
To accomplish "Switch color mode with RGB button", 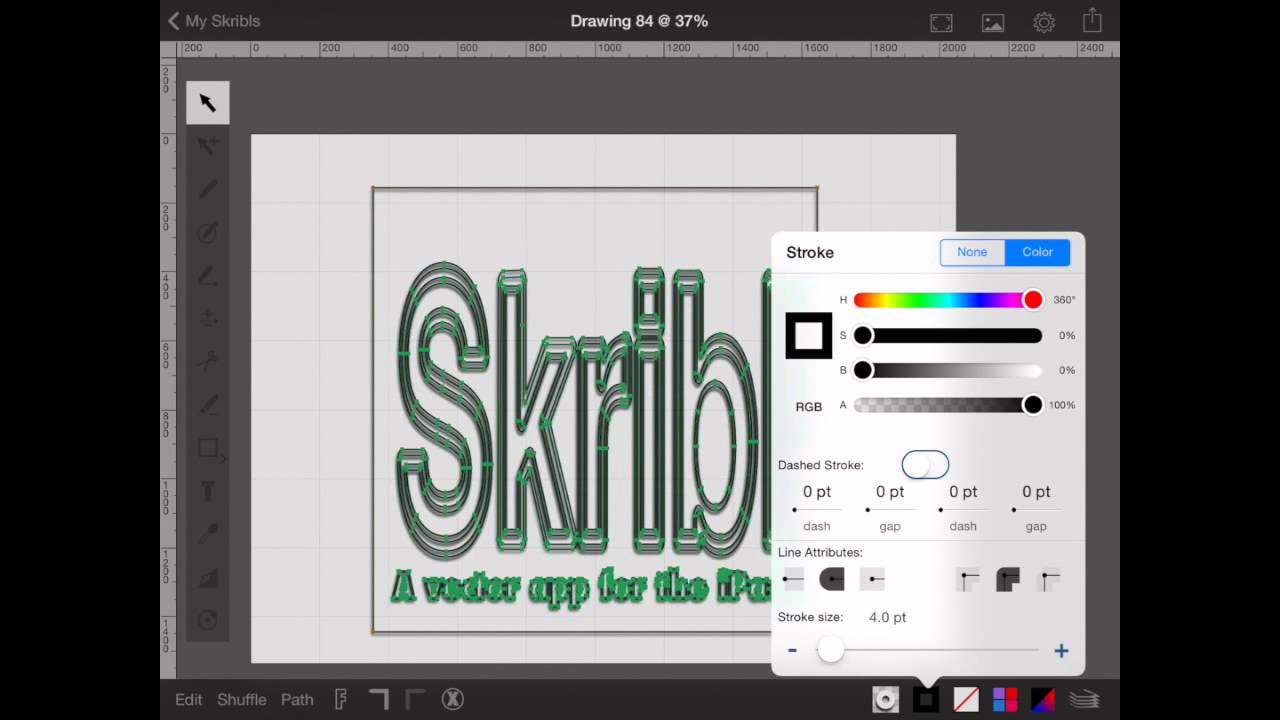I will coord(808,407).
